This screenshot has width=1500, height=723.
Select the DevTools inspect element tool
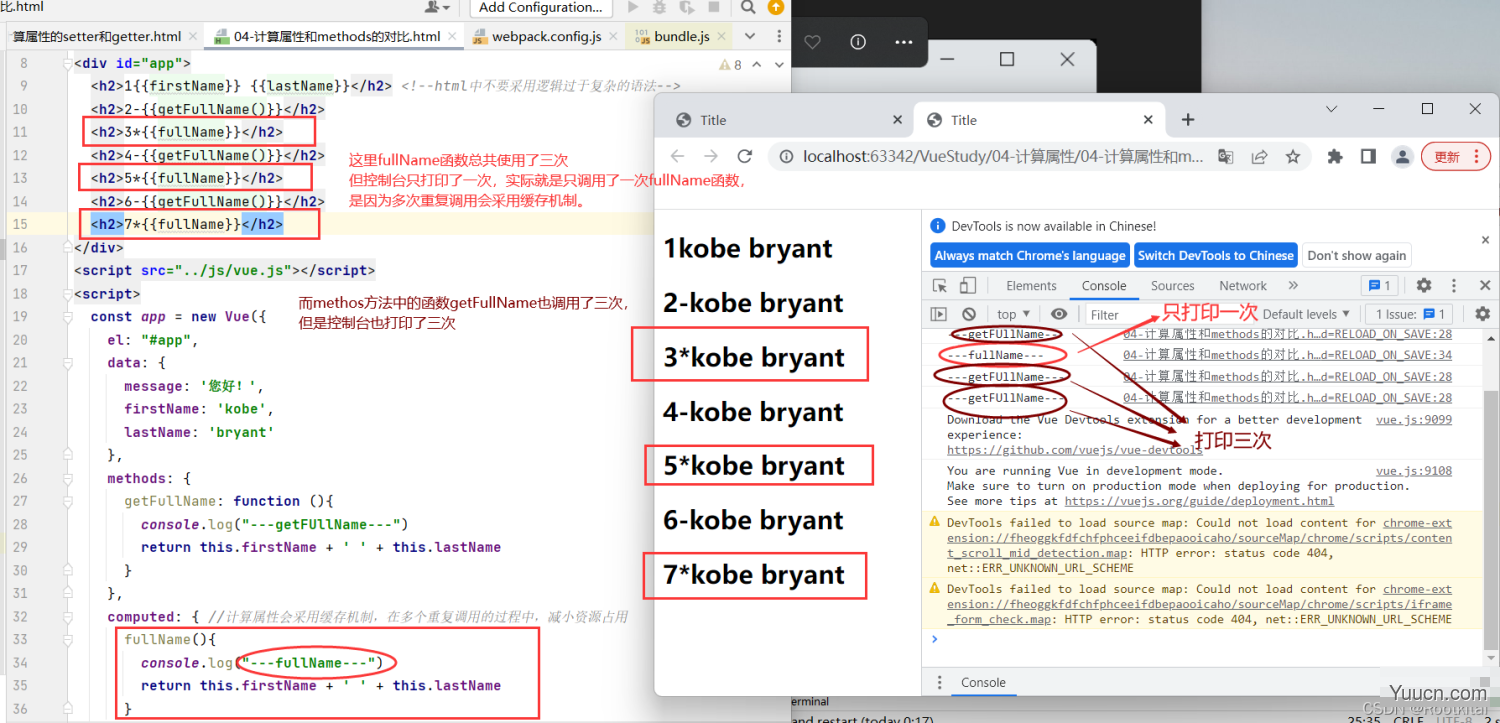pos(940,286)
